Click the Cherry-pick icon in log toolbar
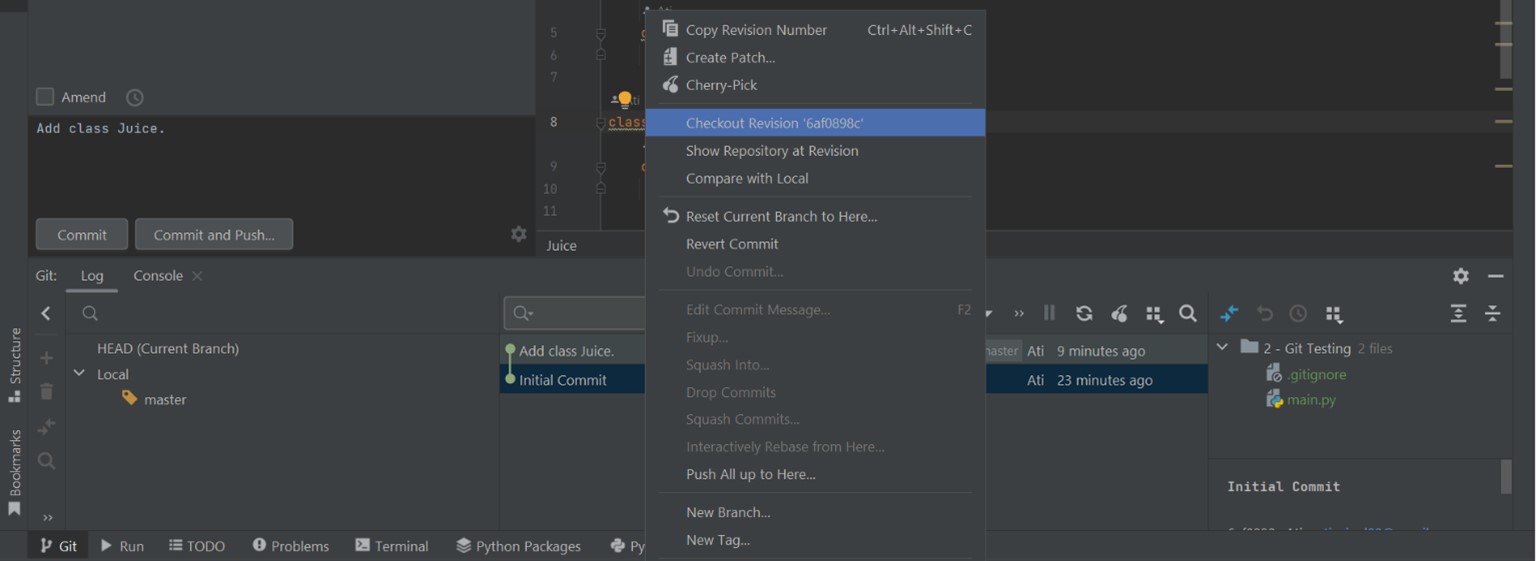Screen dimensions: 1536x561 coord(1119,314)
